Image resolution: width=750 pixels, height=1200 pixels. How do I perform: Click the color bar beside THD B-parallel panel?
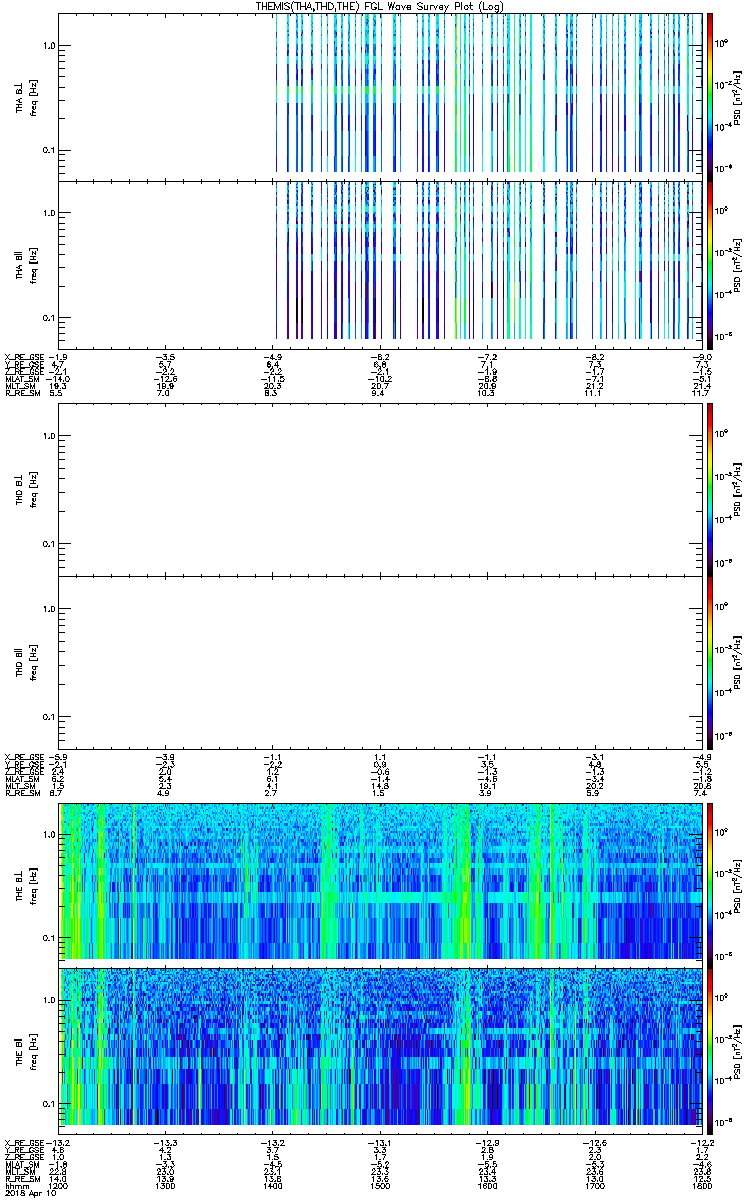click(x=710, y=662)
